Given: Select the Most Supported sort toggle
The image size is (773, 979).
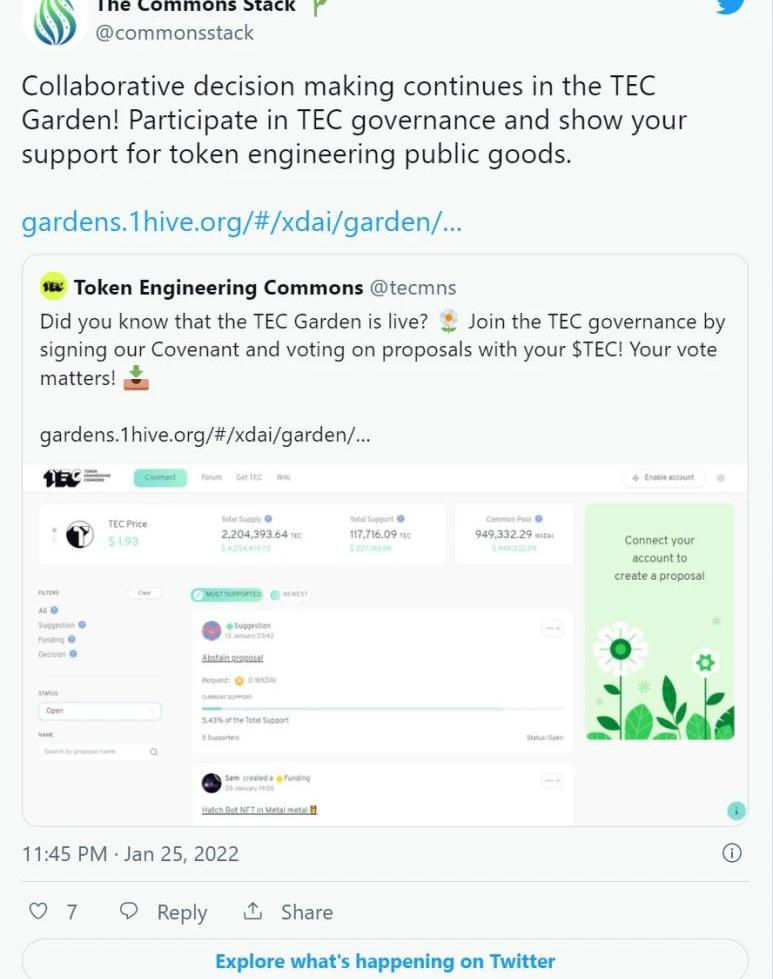Looking at the screenshot, I should click(x=227, y=594).
